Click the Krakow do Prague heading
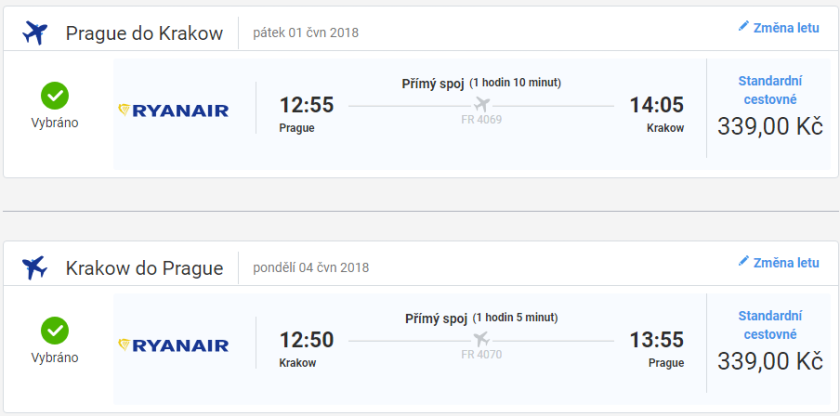 tap(144, 268)
